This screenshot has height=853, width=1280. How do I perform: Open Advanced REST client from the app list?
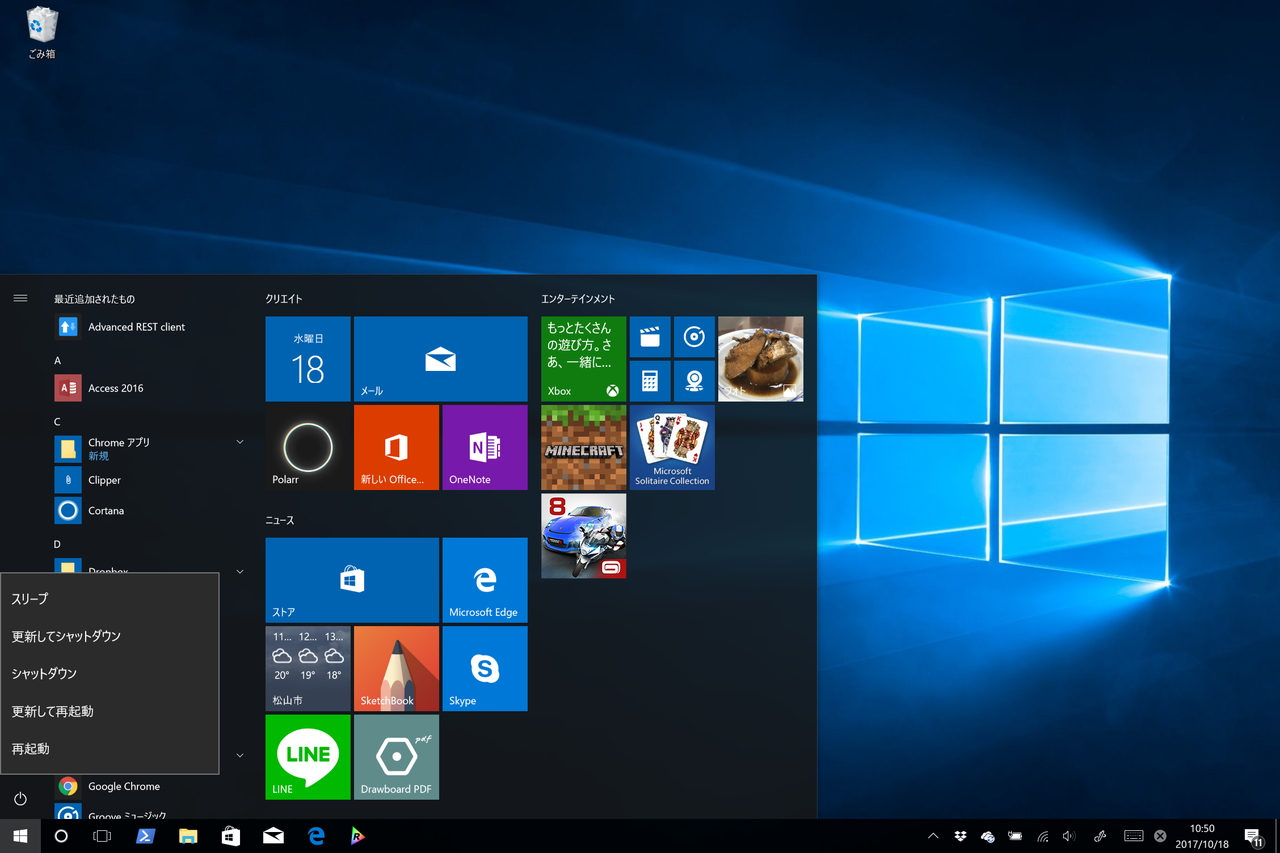click(x=150, y=327)
